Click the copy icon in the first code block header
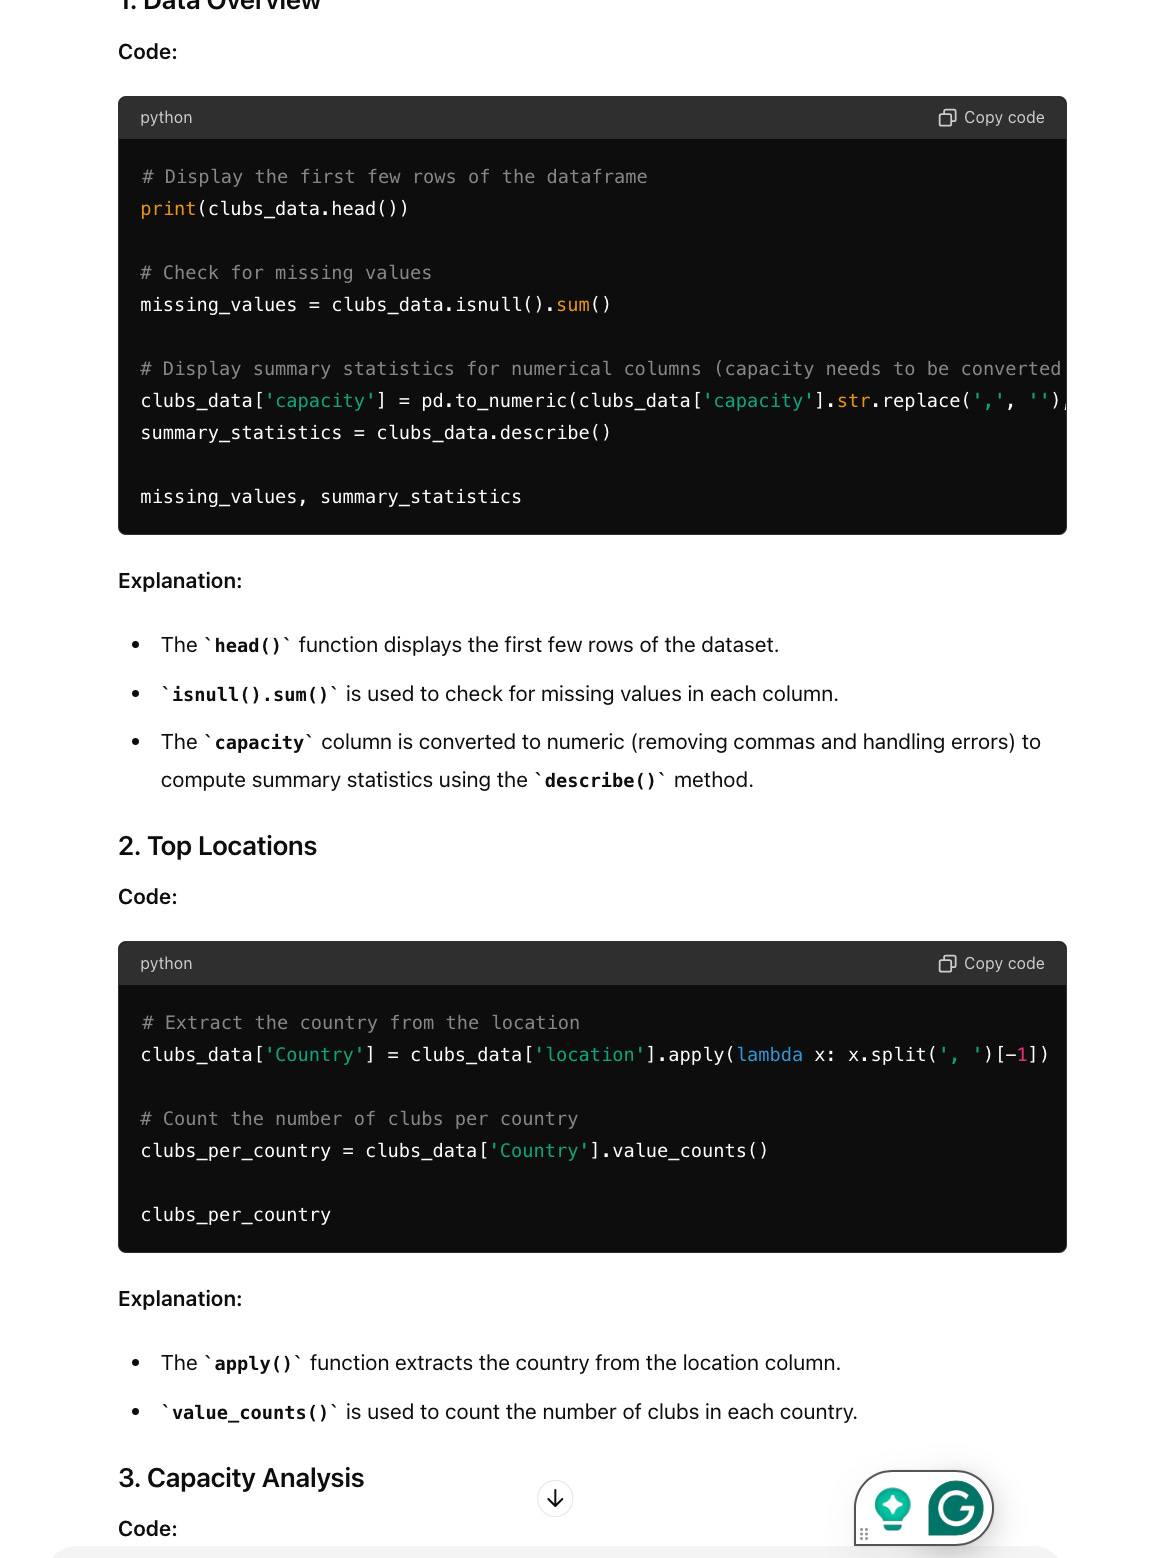Viewport: 1160px width, 1558px height. click(947, 117)
